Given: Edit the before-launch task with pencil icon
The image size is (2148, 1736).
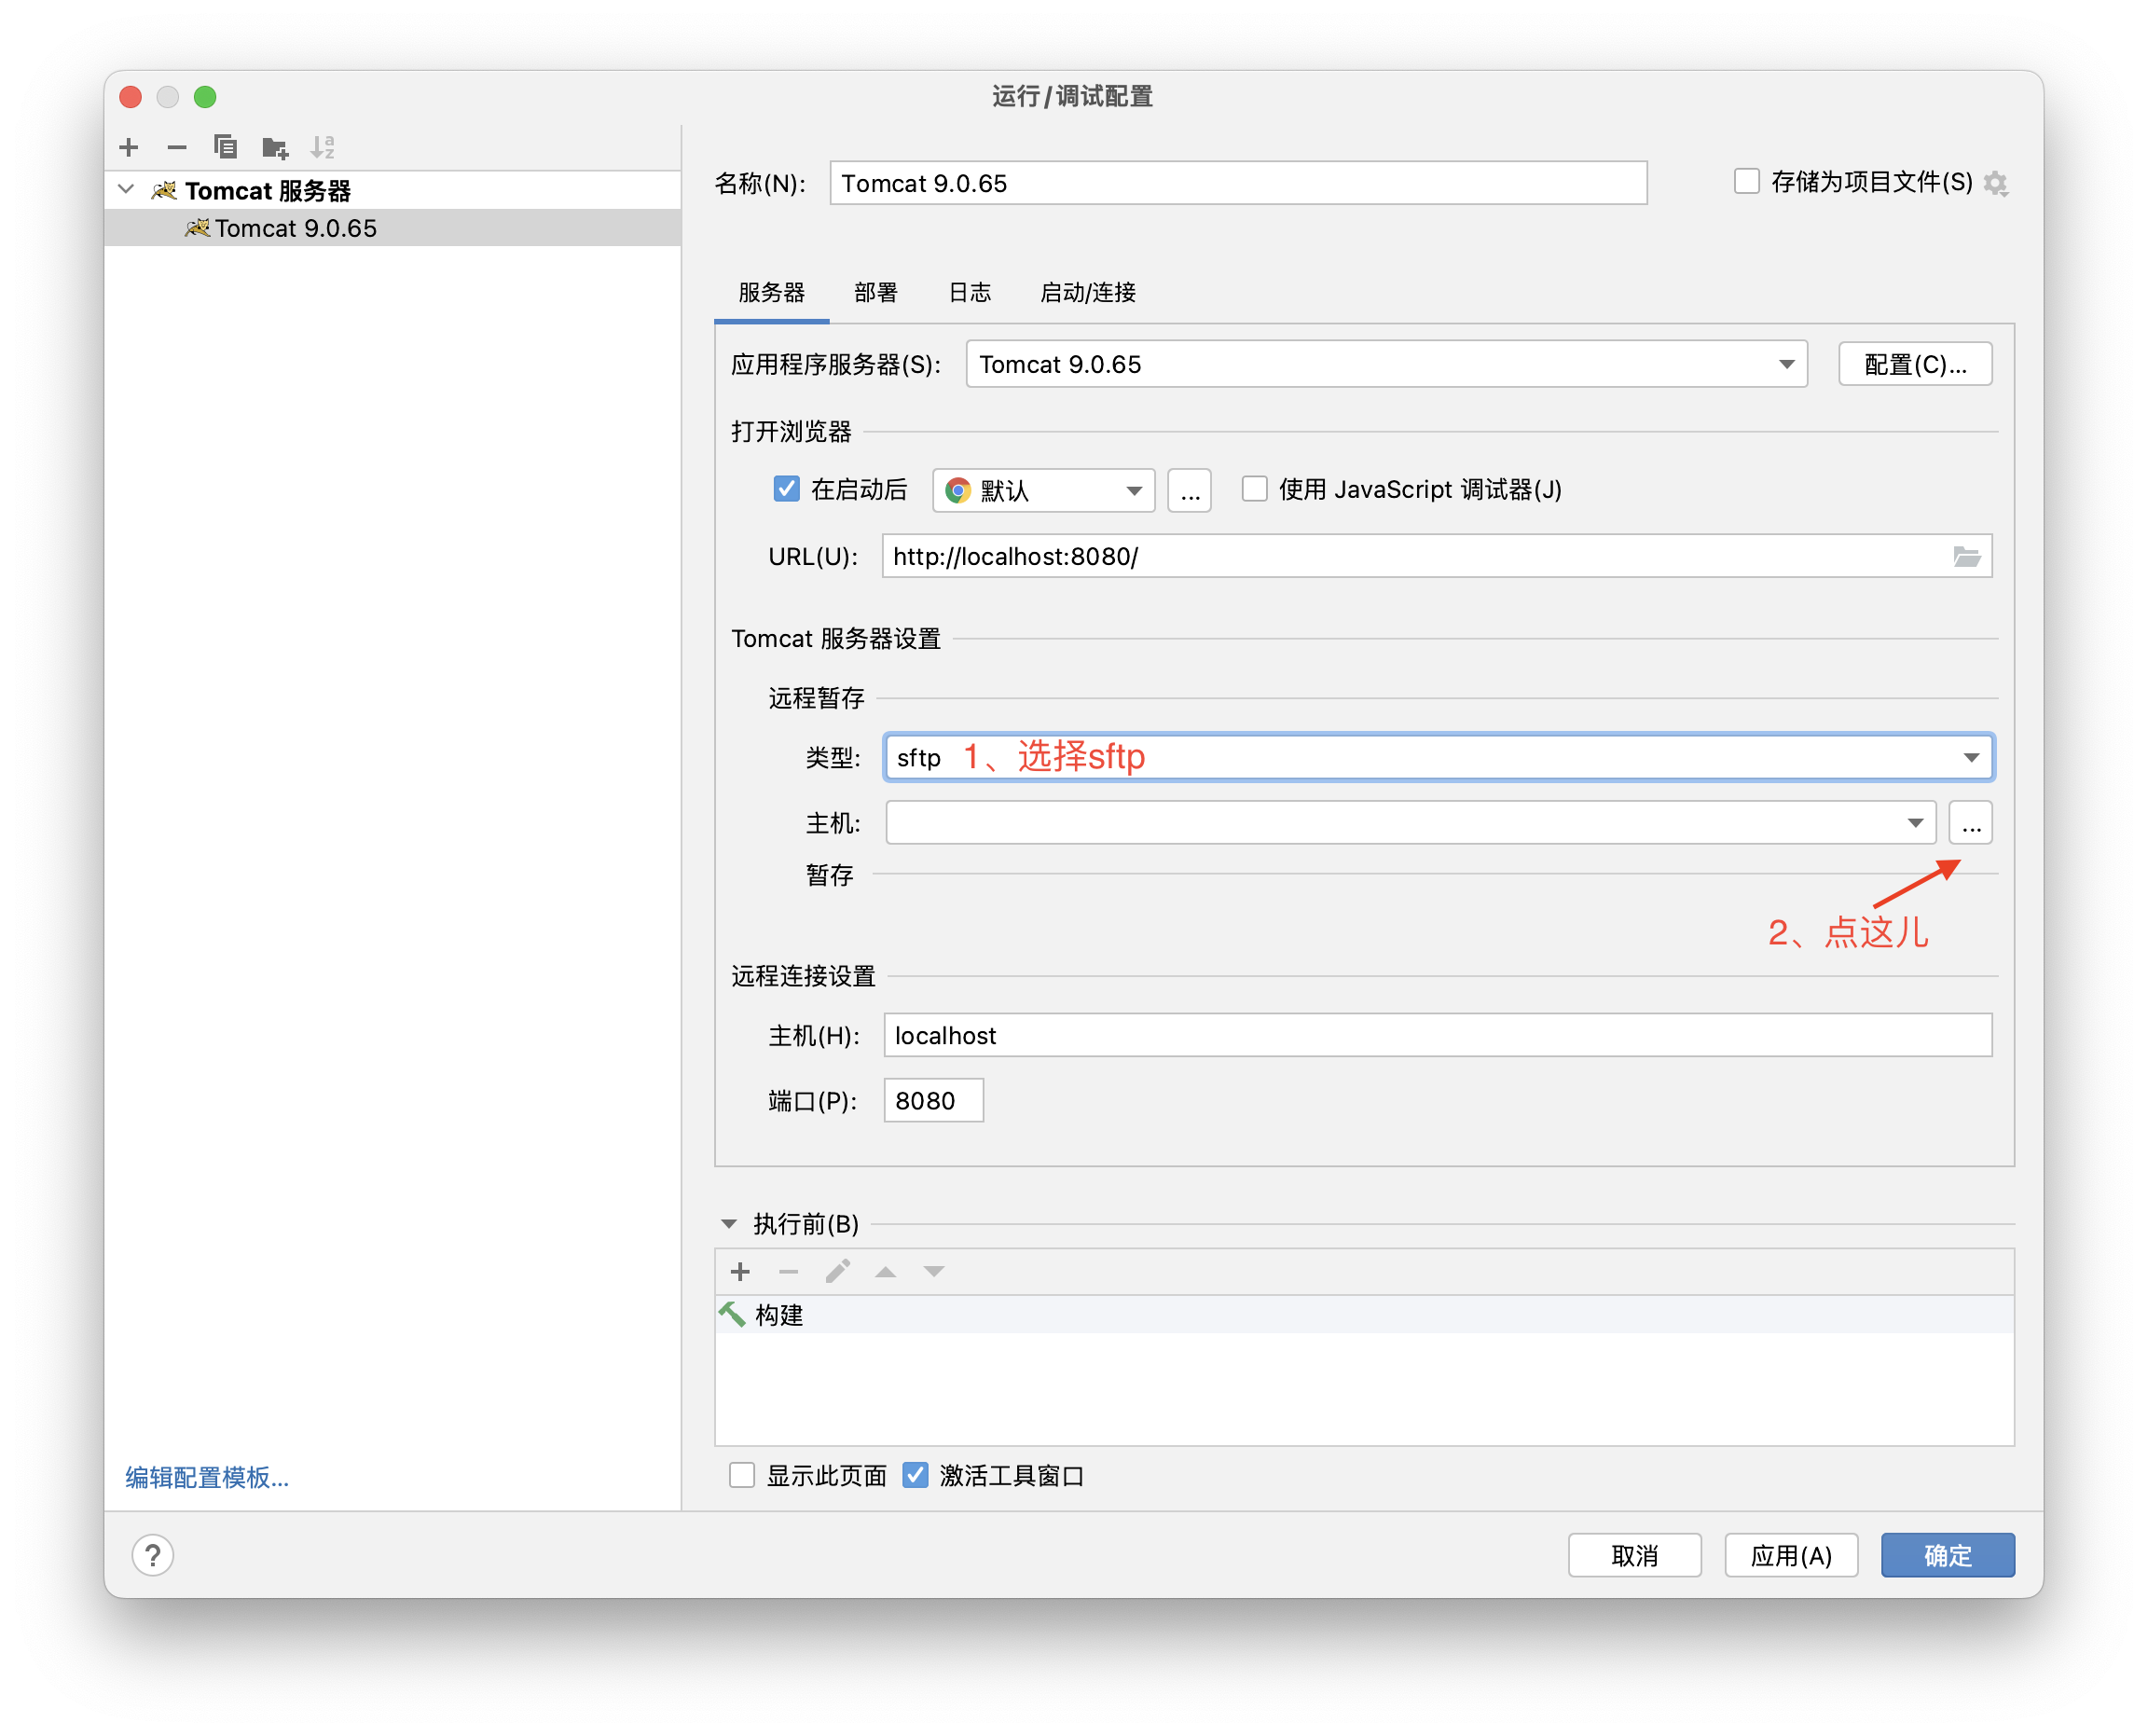Looking at the screenshot, I should [x=837, y=1272].
